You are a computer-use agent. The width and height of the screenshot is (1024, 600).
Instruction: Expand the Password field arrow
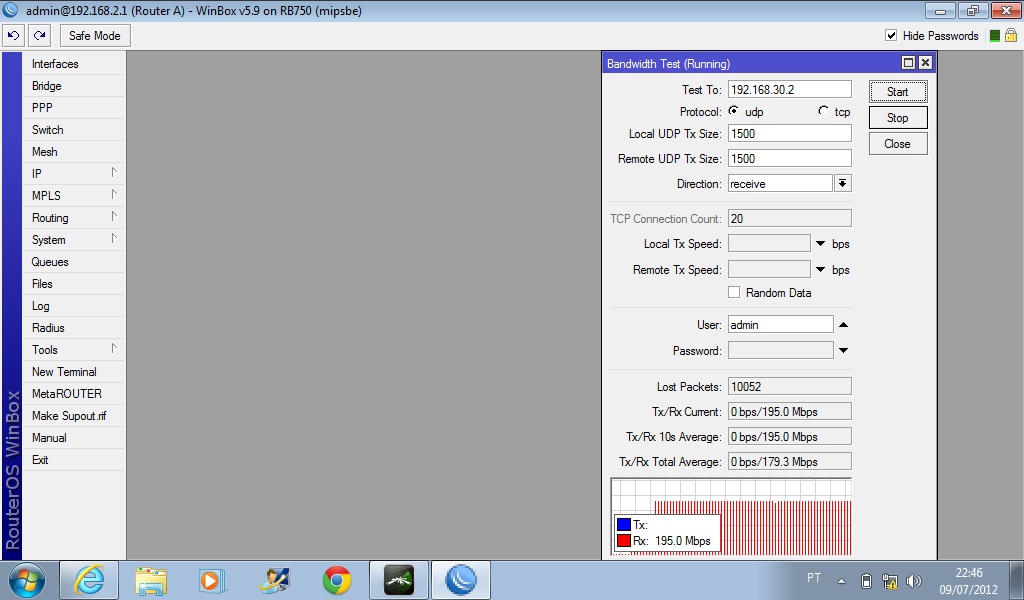pyautogui.click(x=843, y=350)
